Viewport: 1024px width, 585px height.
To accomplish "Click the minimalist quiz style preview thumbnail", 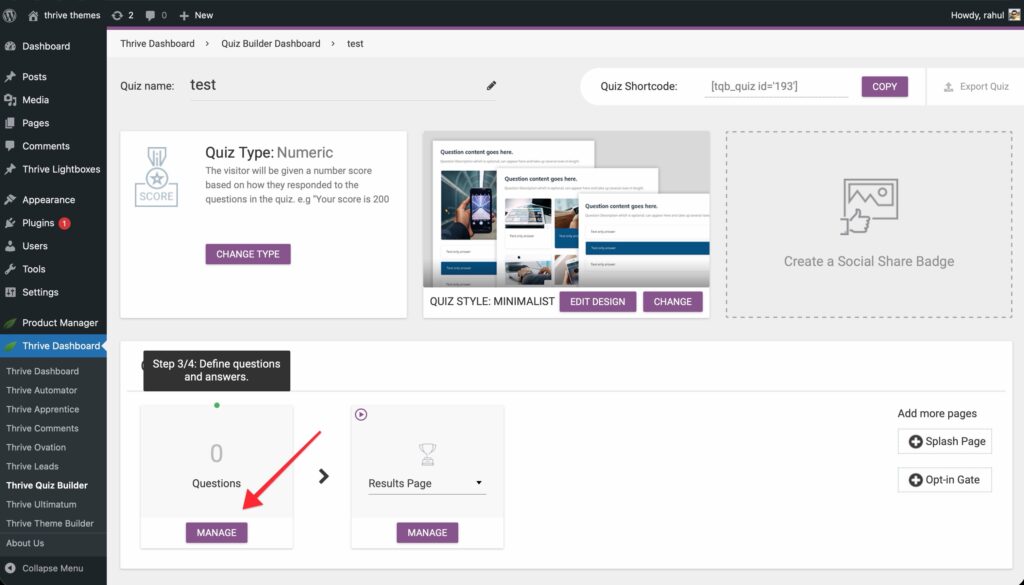I will (x=566, y=212).
